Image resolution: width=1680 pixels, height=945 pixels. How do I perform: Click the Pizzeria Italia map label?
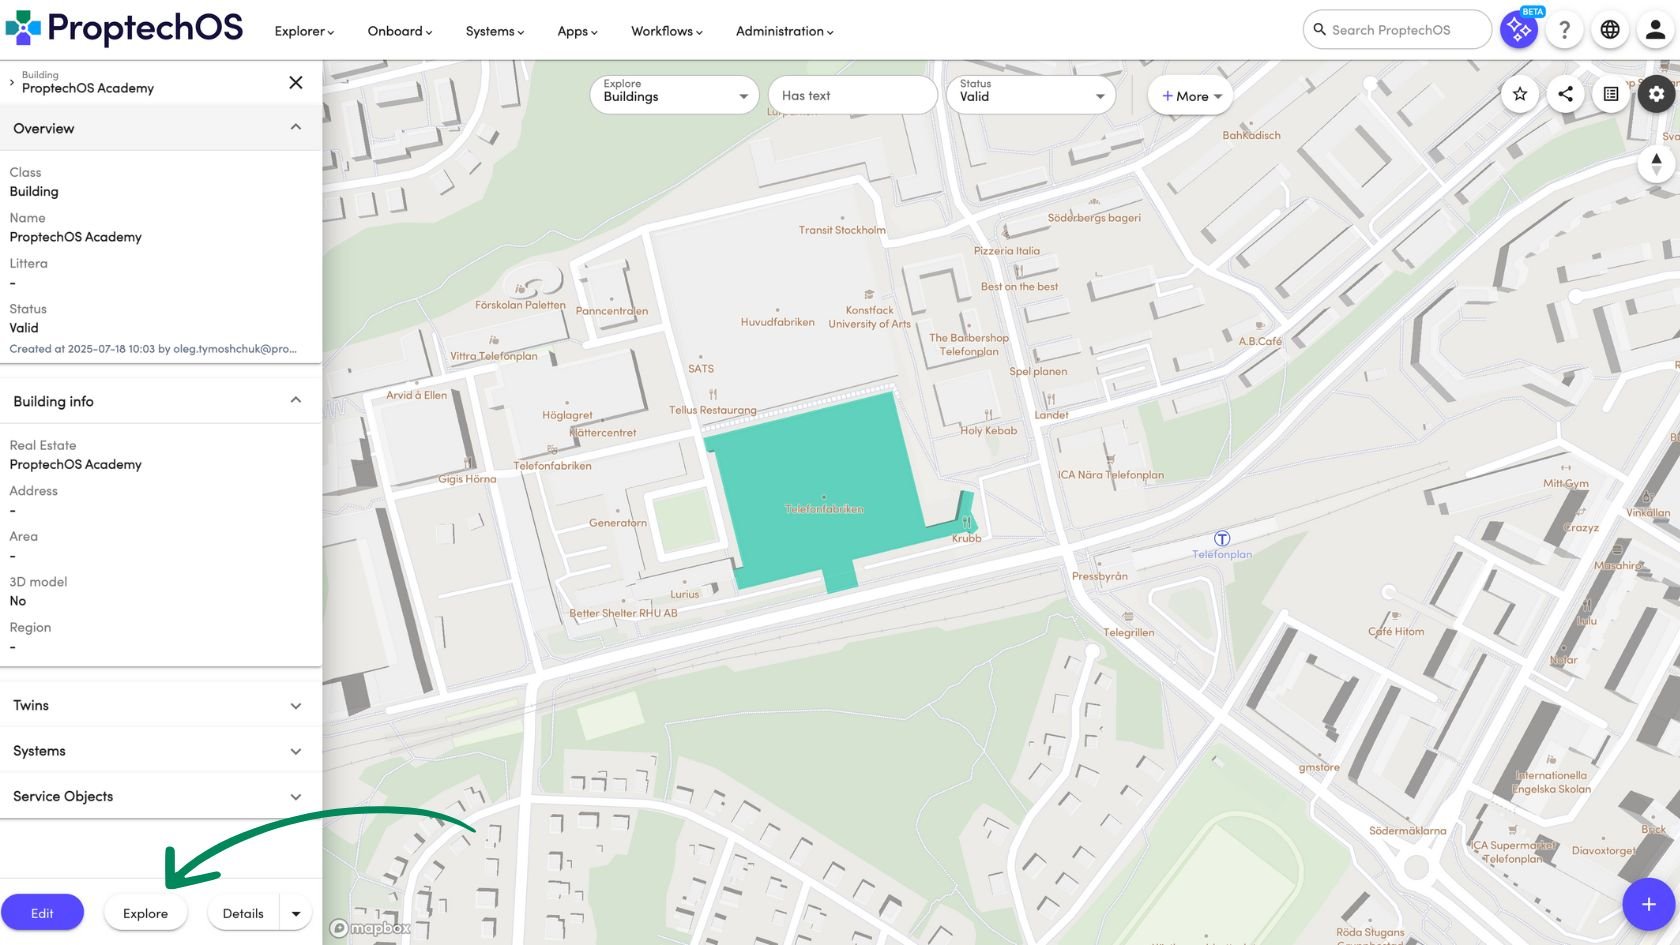click(1007, 251)
